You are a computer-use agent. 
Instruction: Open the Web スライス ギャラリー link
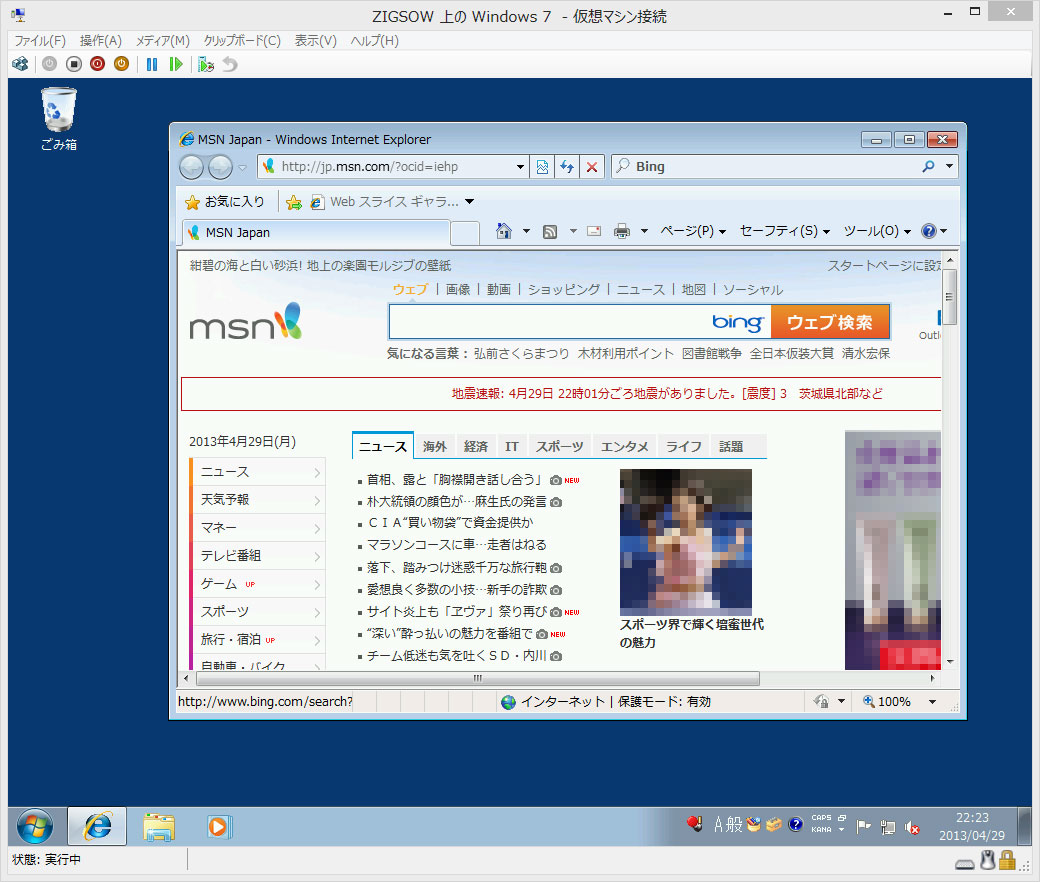(391, 202)
